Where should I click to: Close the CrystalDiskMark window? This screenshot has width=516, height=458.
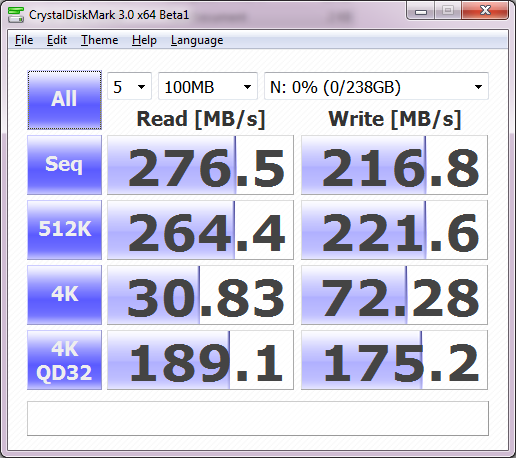click(x=485, y=11)
